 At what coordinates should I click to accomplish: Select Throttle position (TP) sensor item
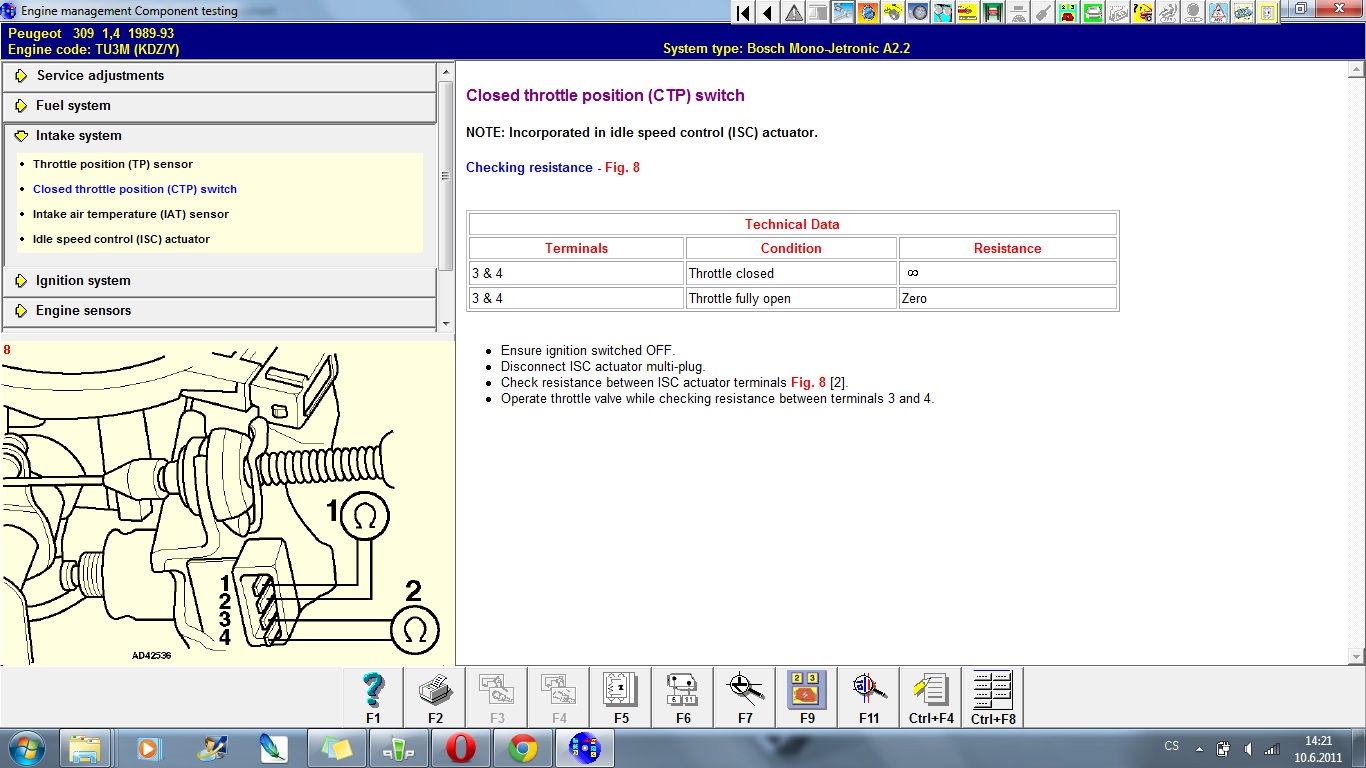tap(113, 164)
